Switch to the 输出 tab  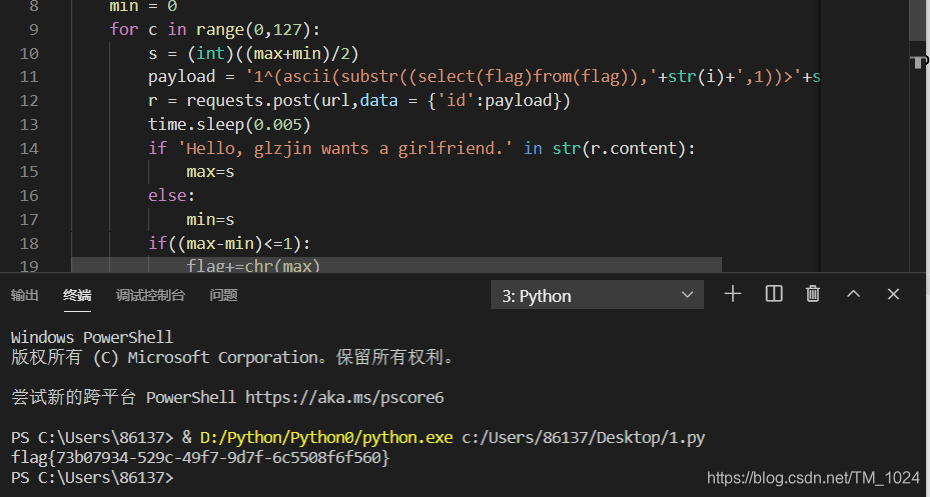tap(24, 295)
